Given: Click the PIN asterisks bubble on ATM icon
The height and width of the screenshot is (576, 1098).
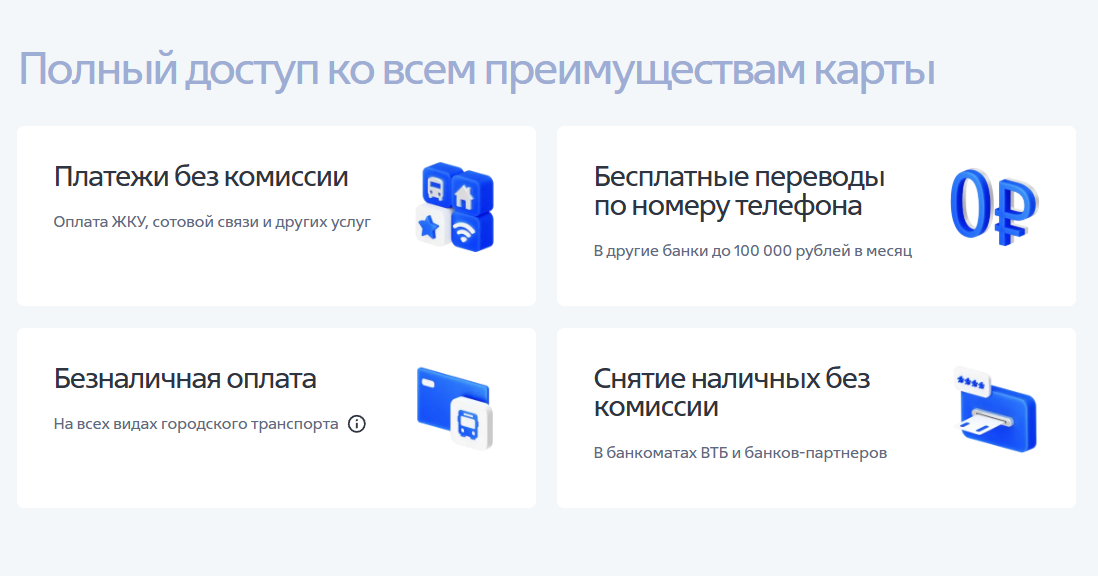Looking at the screenshot, I should (x=970, y=381).
